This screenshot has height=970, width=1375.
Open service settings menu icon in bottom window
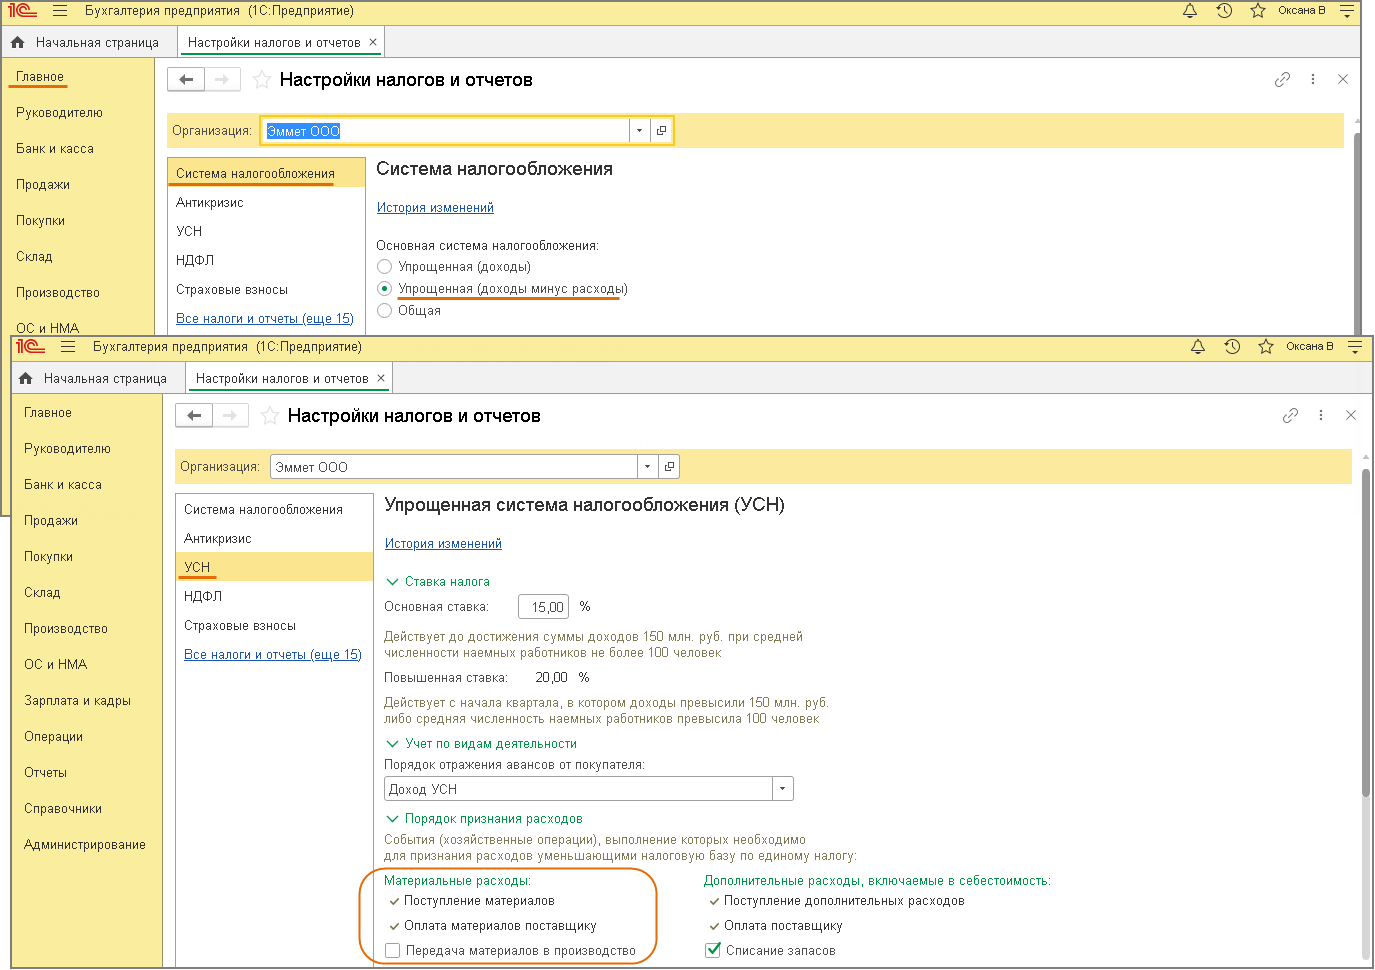coord(1355,347)
